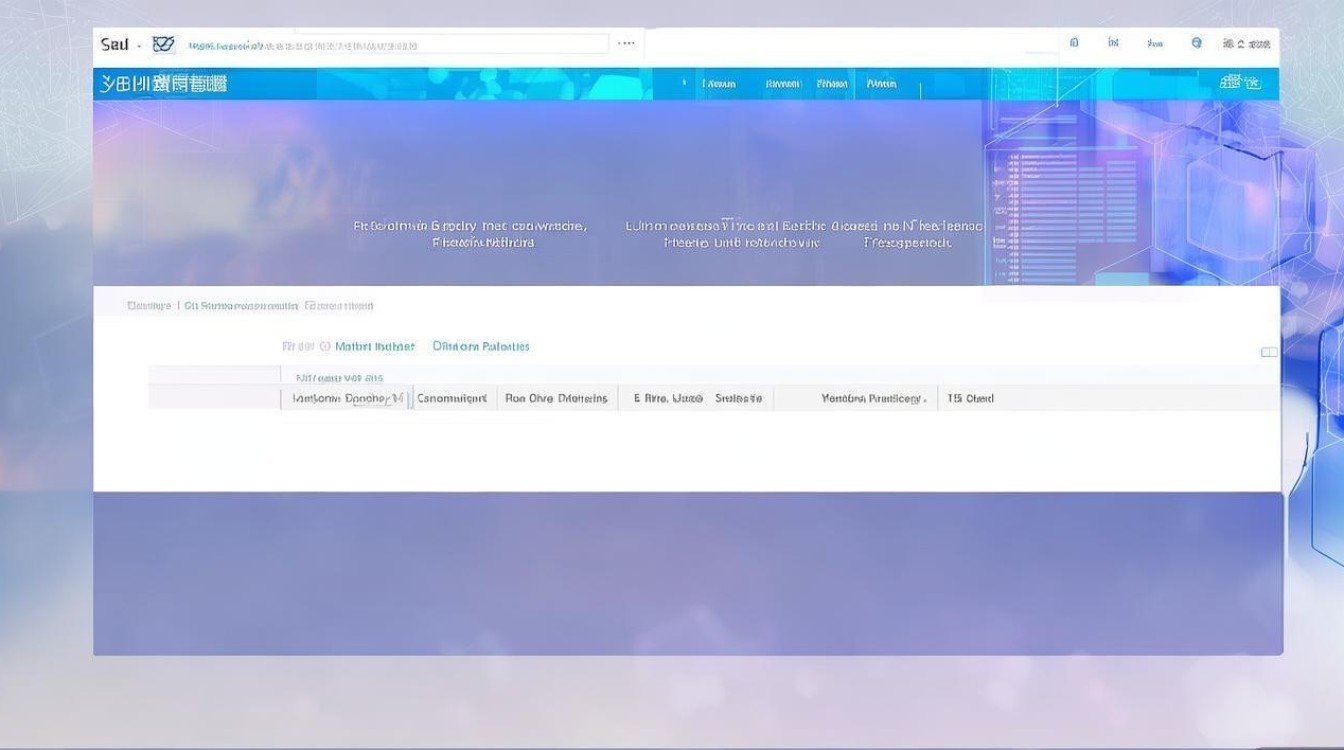Open the three-dots menu after the address field
Viewport: 1344px width, 750px height.
tap(626, 43)
